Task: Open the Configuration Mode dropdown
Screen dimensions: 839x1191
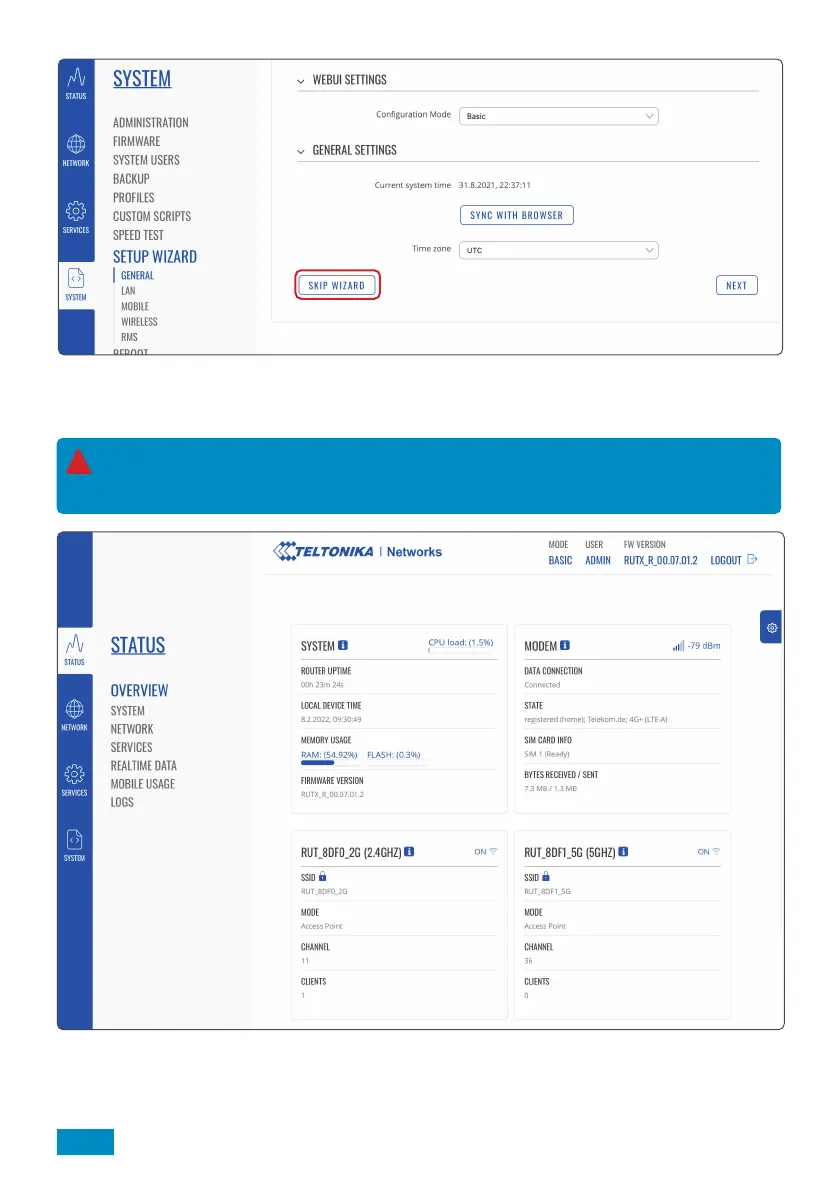Action: coord(558,116)
